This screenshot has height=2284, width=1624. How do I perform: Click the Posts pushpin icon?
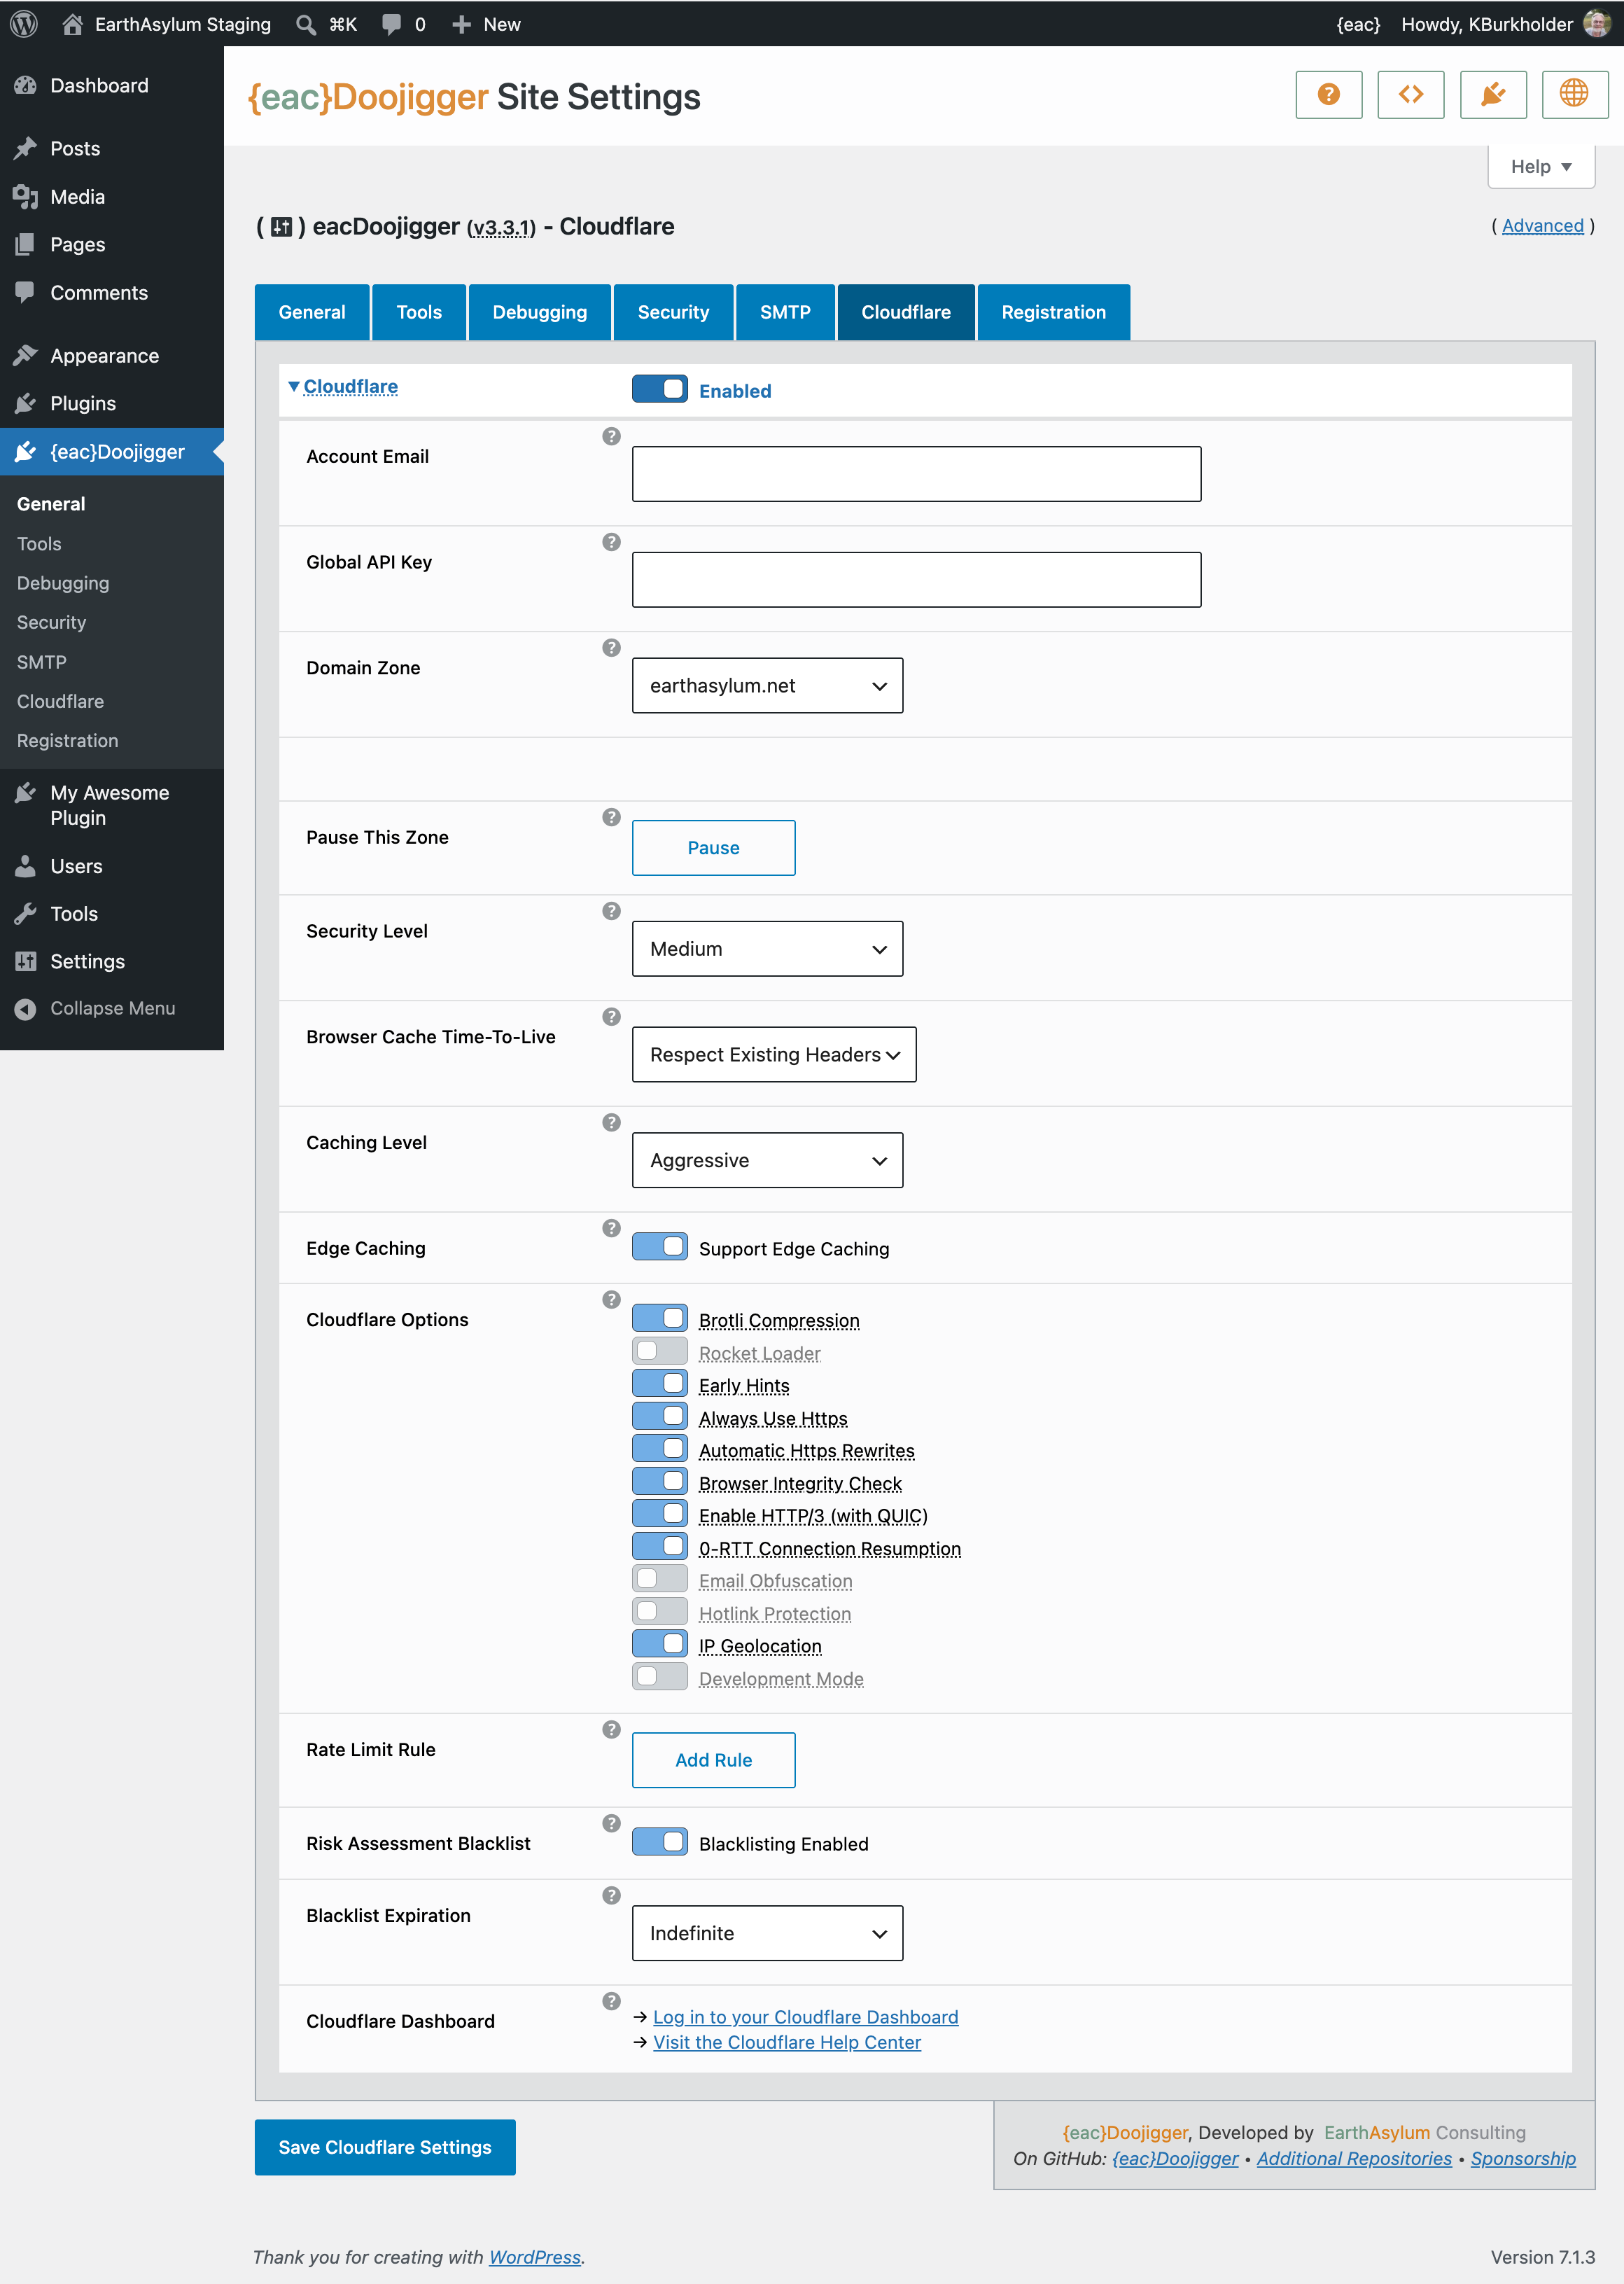click(26, 149)
